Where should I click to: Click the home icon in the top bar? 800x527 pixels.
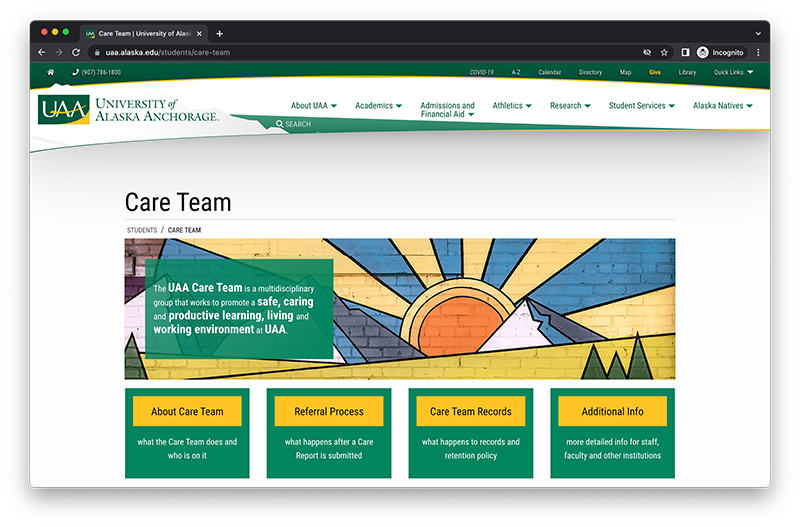coord(51,72)
